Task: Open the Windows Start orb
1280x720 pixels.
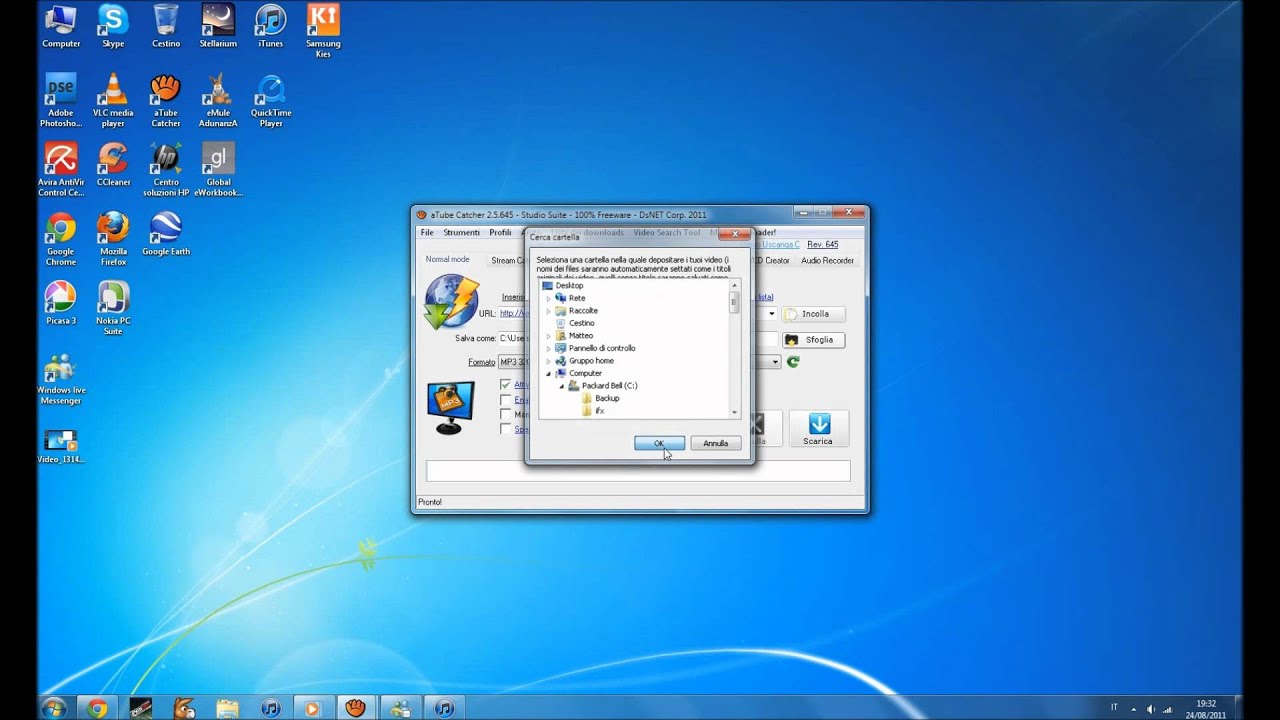Action: pos(54,708)
